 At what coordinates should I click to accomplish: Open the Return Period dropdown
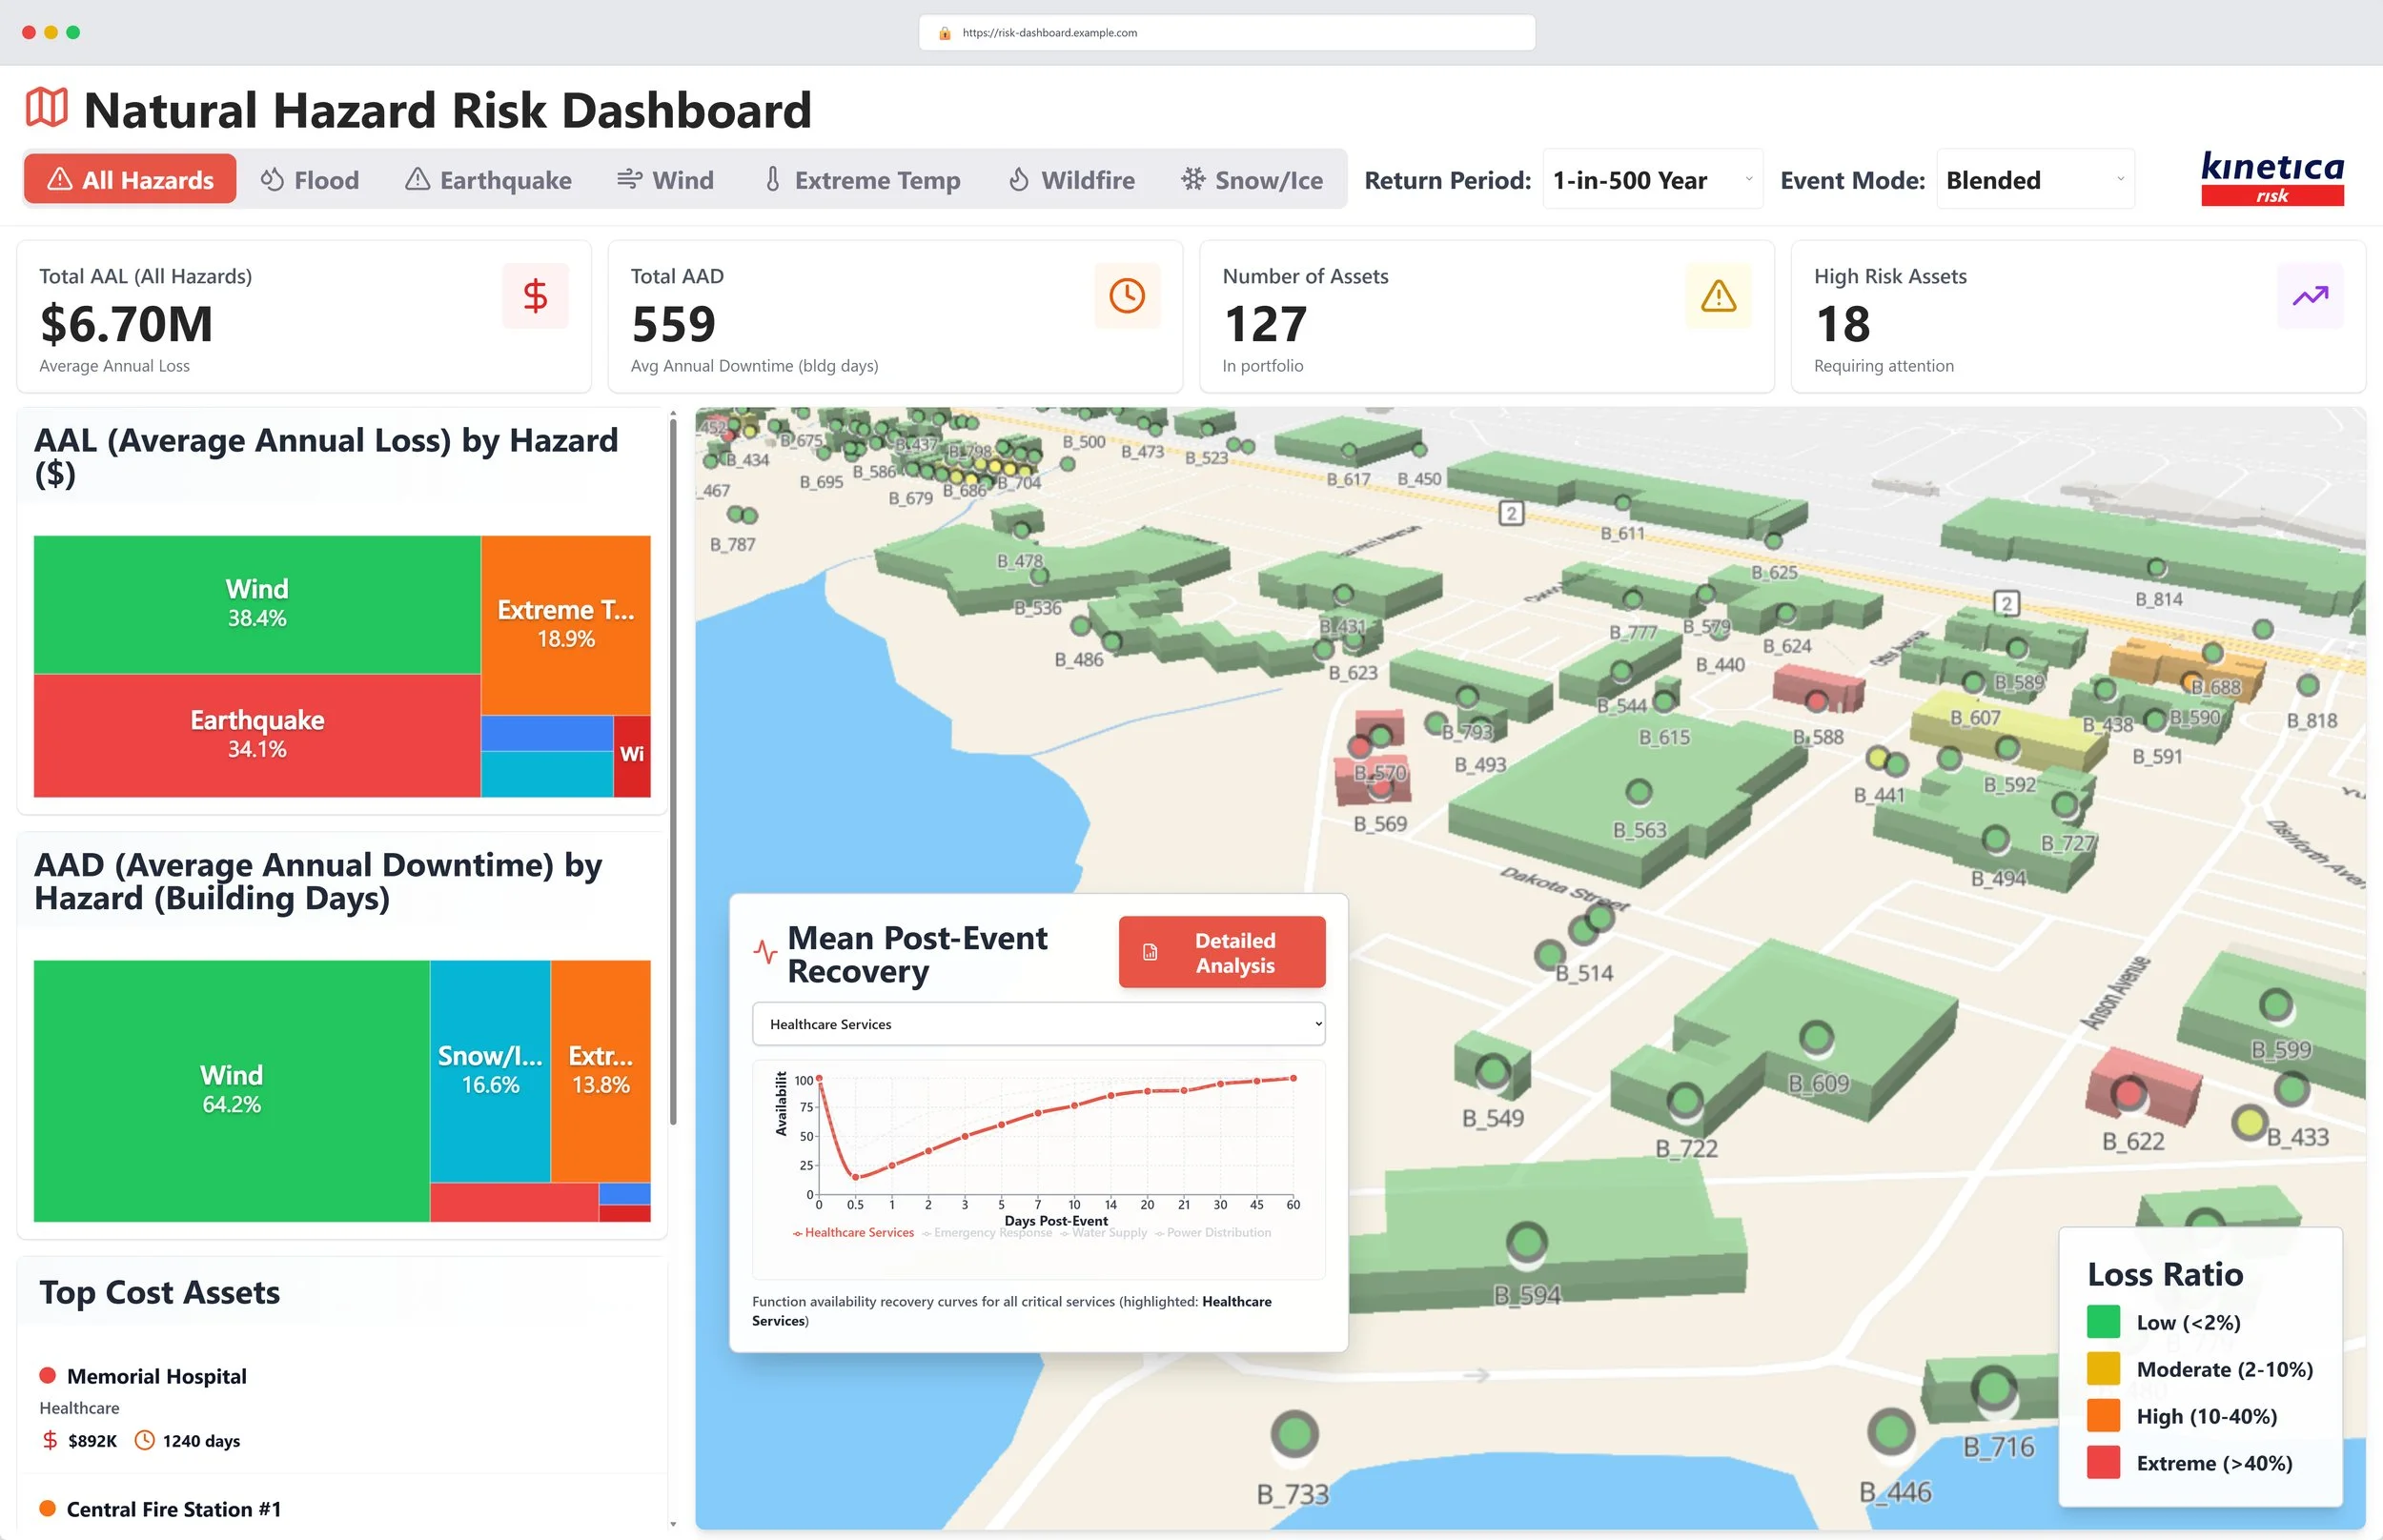pyautogui.click(x=1651, y=180)
